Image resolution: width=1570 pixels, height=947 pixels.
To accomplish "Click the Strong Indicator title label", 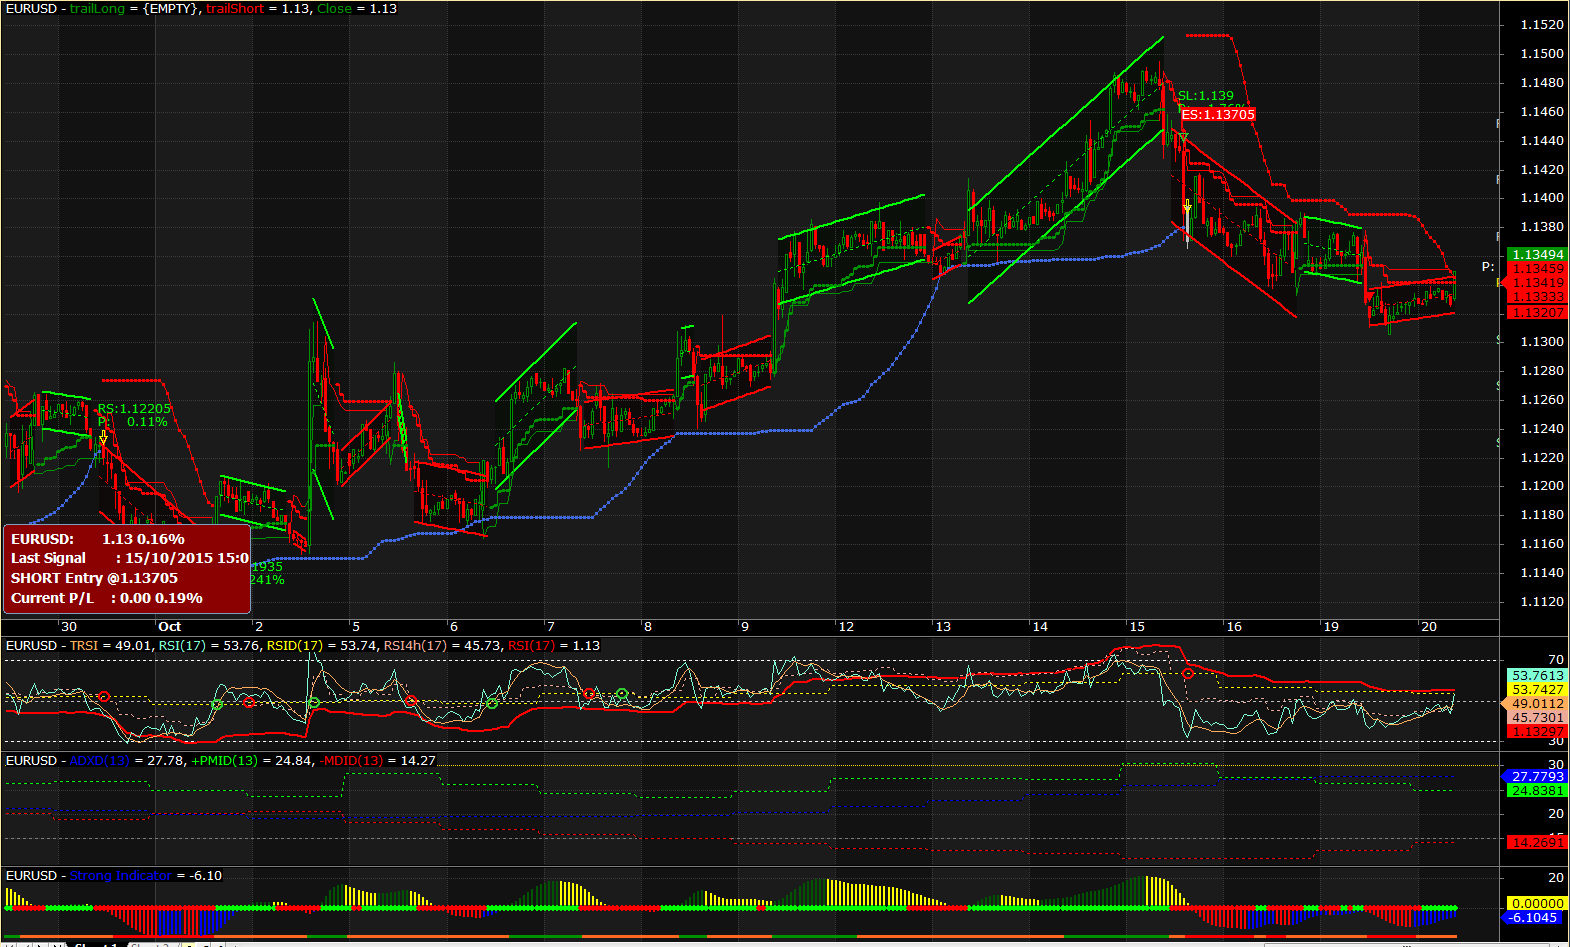I will [x=120, y=876].
